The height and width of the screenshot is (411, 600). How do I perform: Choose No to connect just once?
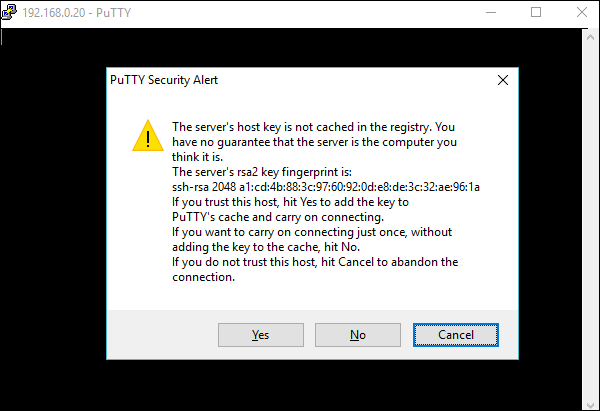[x=357, y=335]
